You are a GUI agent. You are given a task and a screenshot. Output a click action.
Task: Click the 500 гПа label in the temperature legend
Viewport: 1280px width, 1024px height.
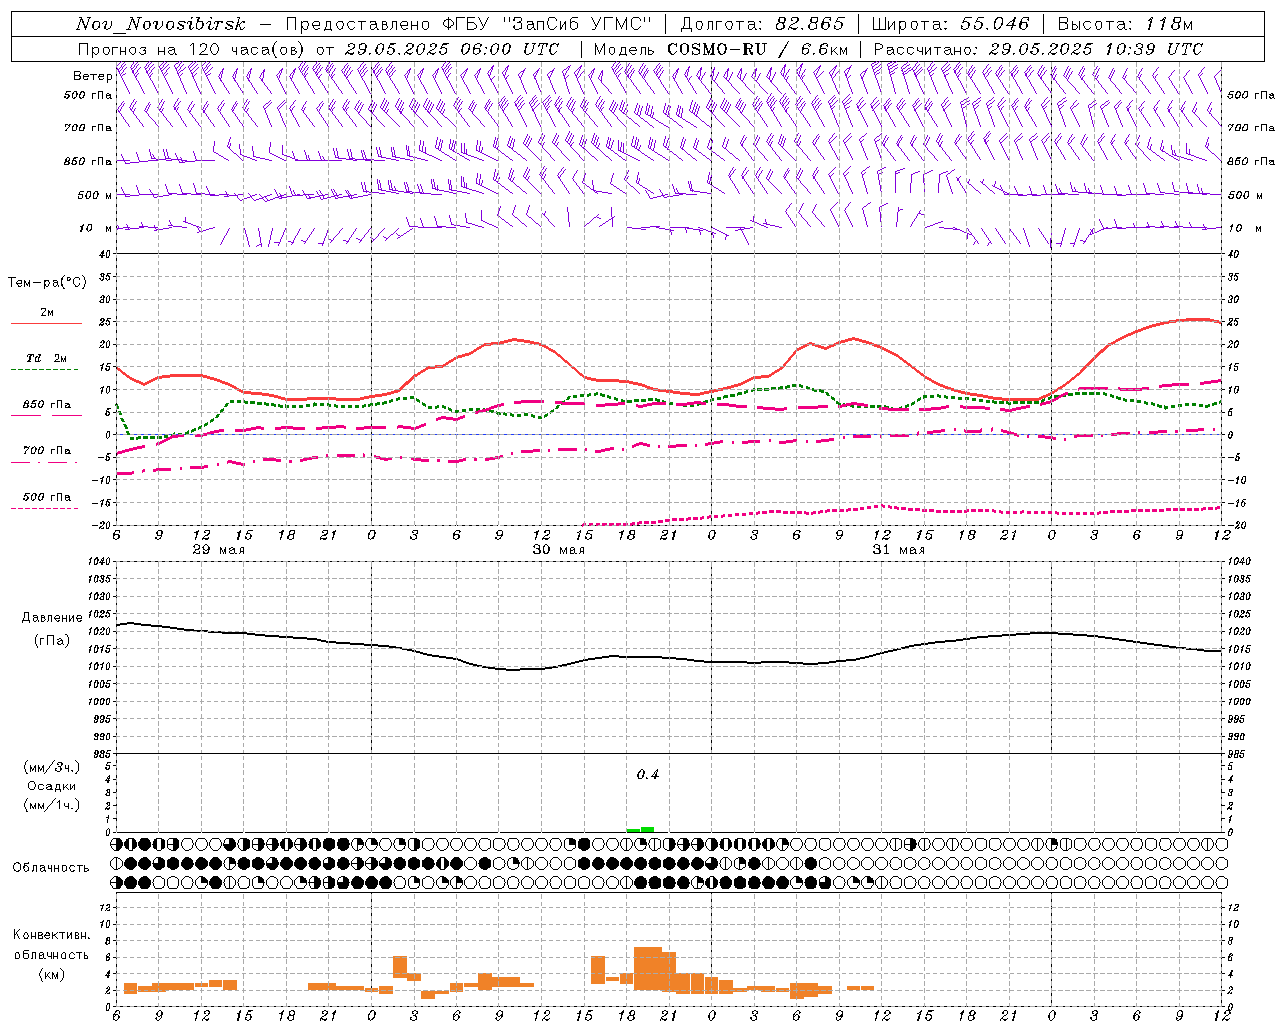pyautogui.click(x=47, y=496)
